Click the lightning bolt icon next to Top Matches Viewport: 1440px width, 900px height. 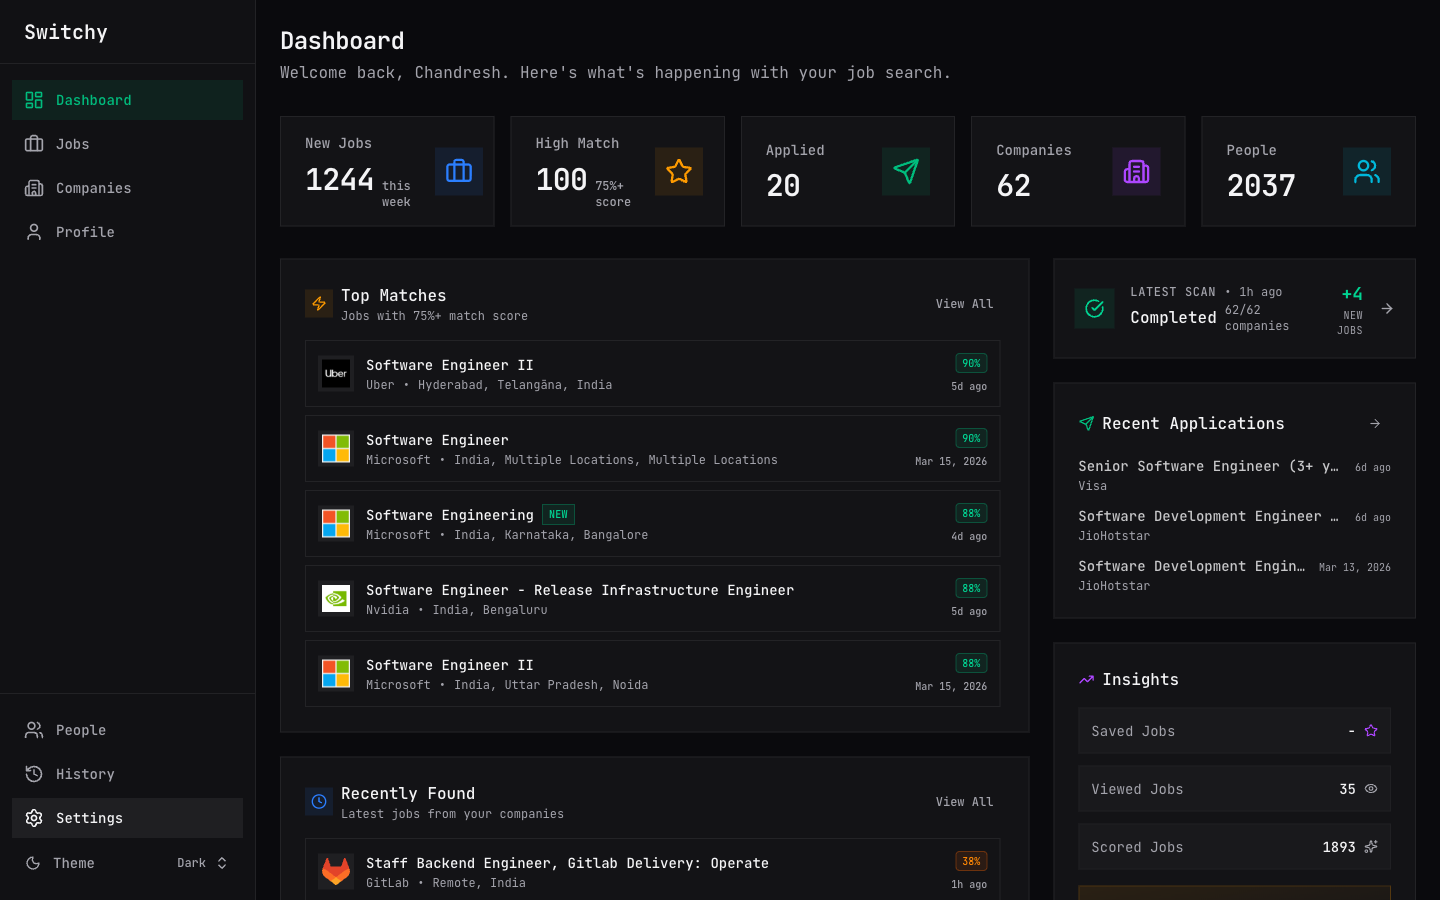tap(318, 303)
